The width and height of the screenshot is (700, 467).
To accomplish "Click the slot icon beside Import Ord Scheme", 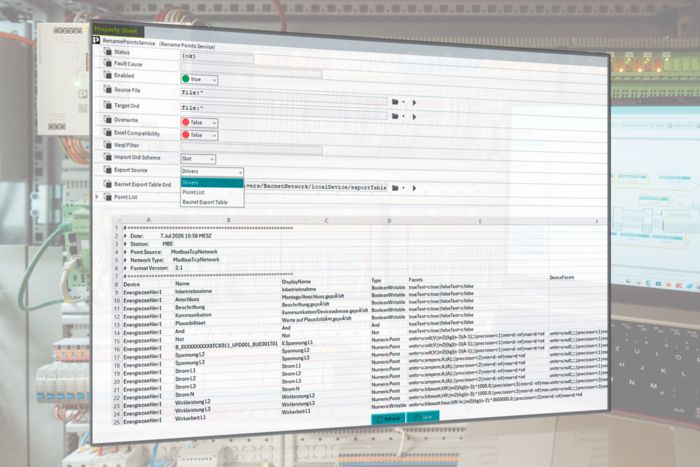I will pos(108,157).
